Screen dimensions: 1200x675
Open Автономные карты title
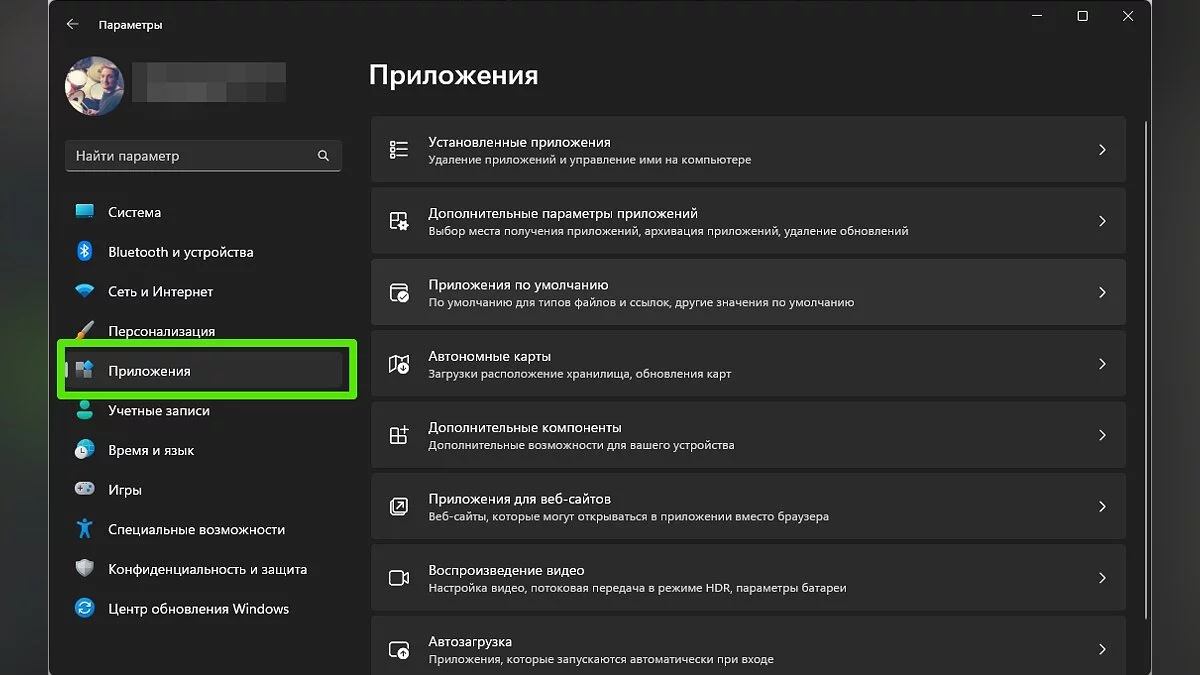pyautogui.click(x=490, y=356)
